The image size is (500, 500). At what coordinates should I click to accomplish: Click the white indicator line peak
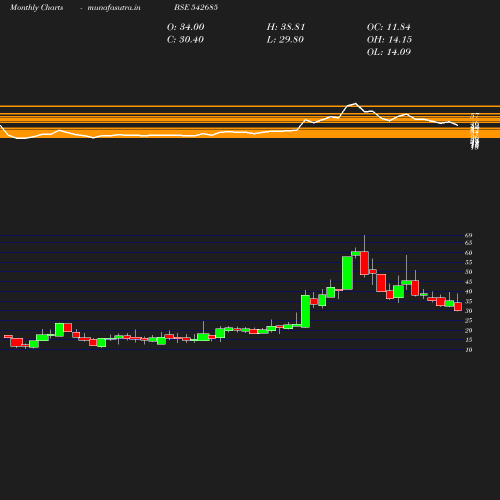[355, 103]
